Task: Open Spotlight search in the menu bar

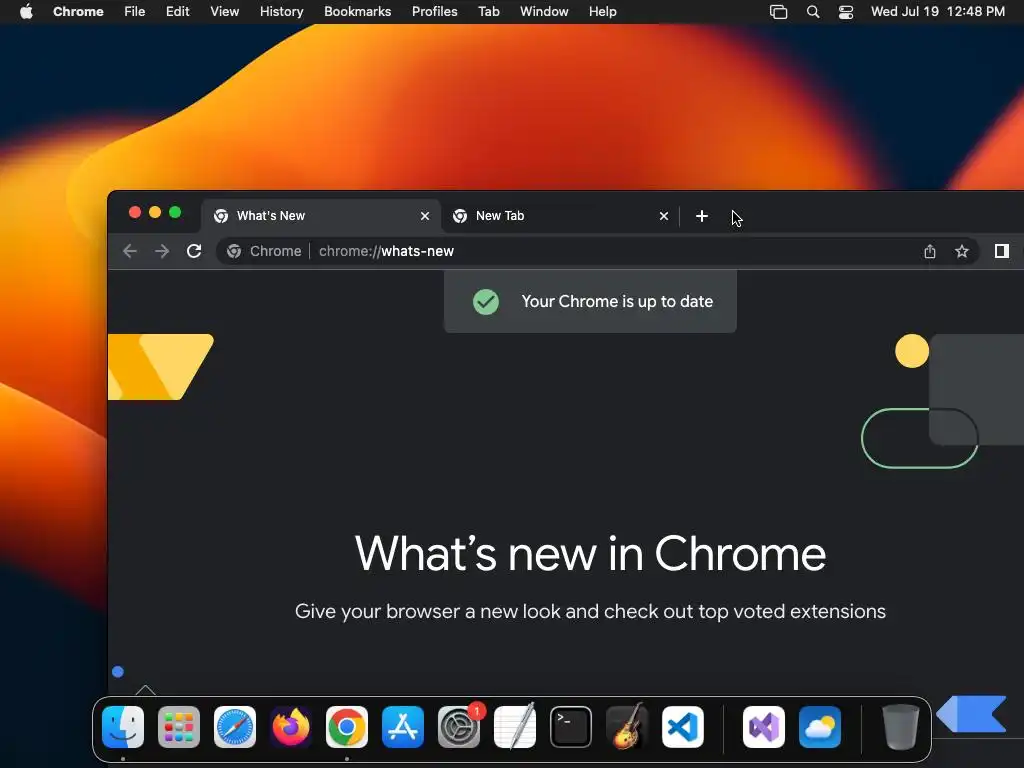Action: pos(813,12)
